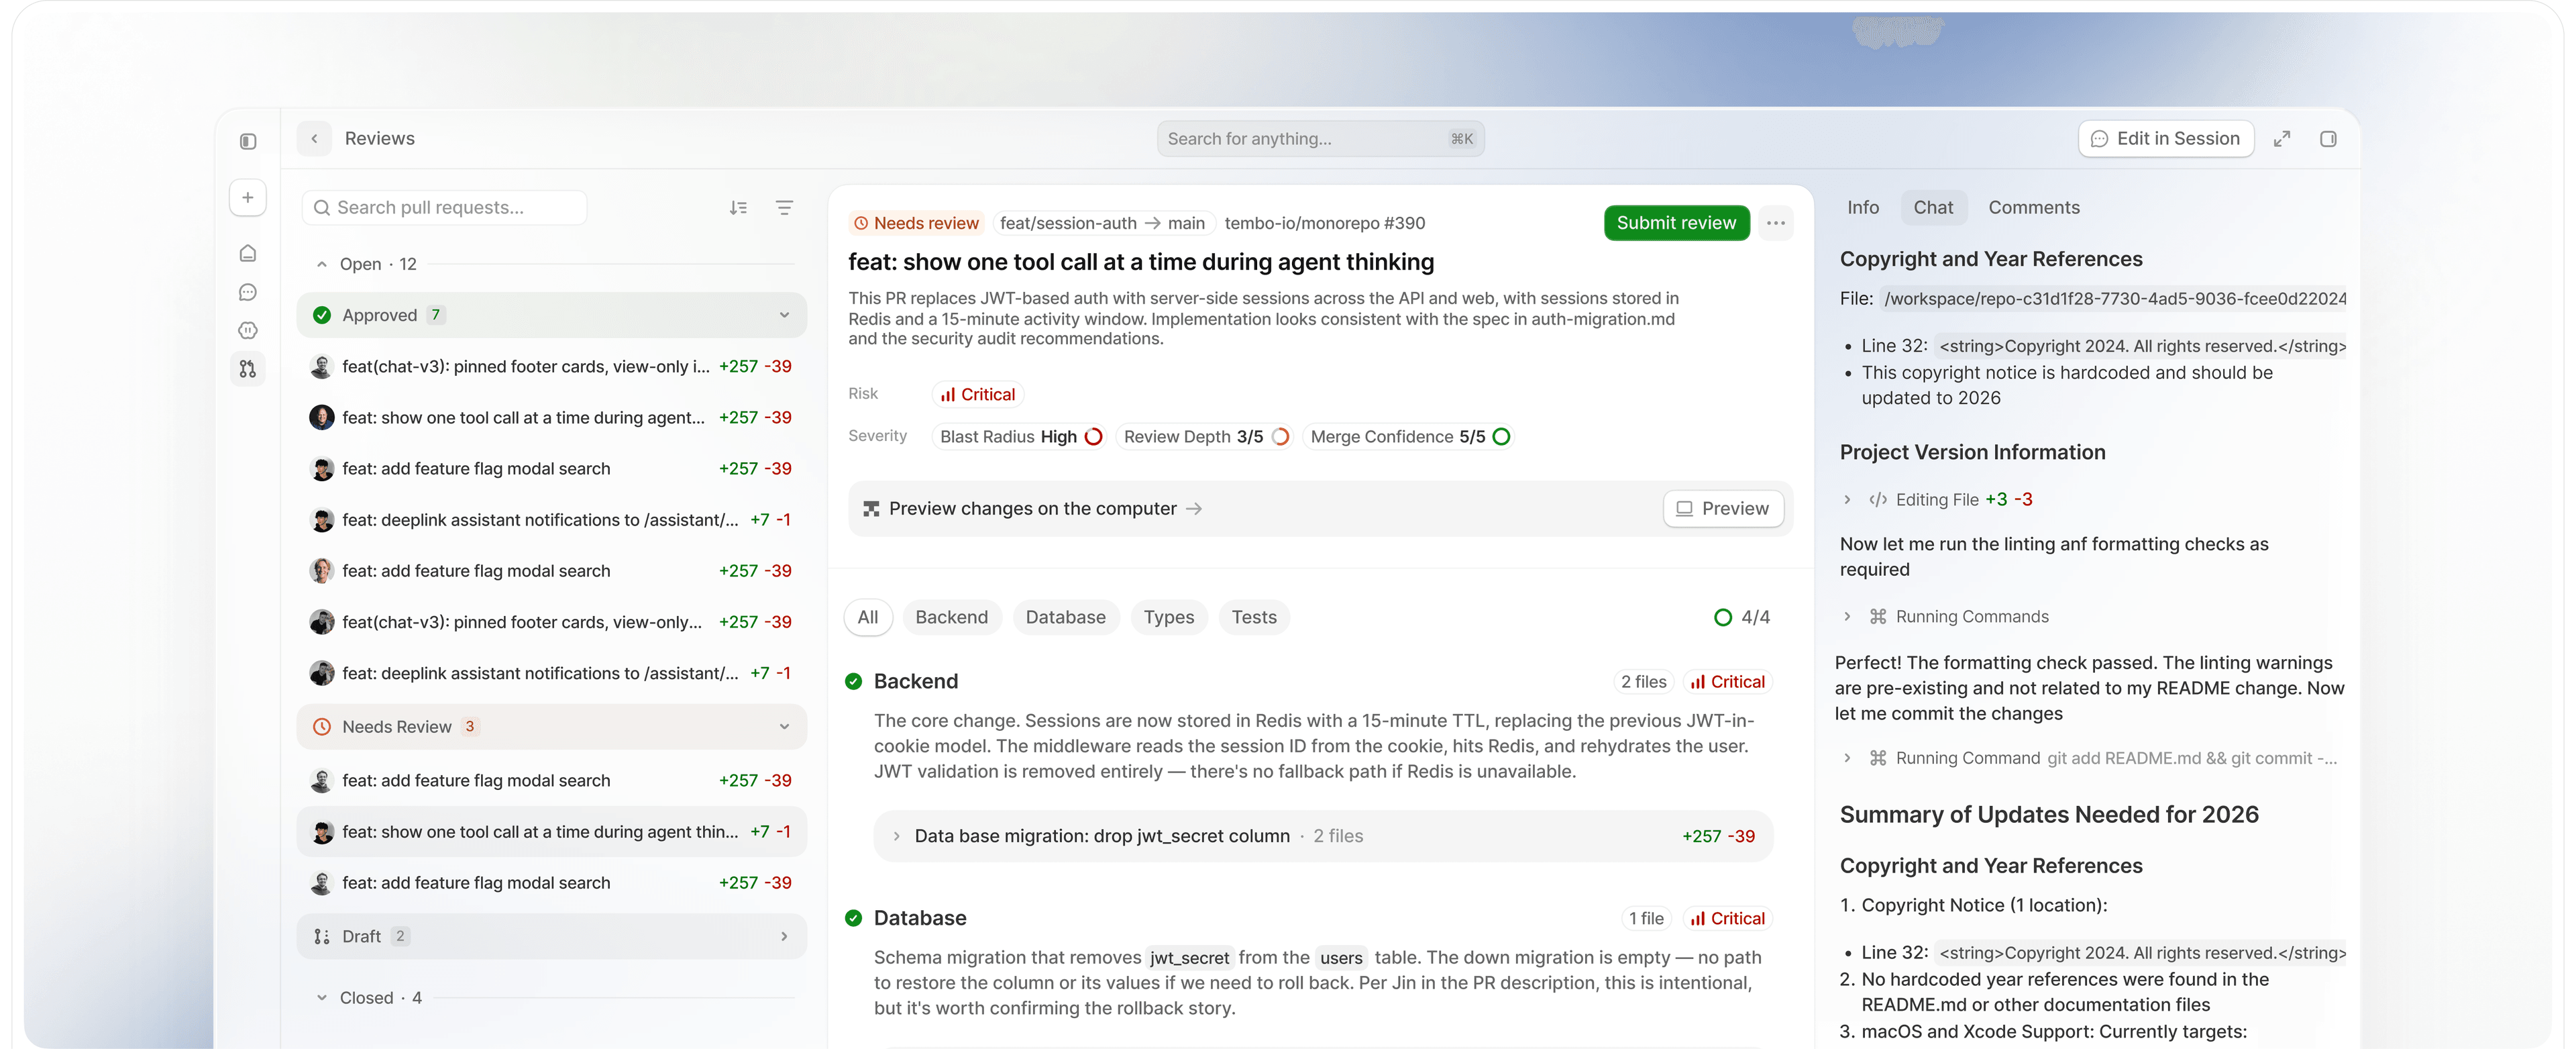The height and width of the screenshot is (1049, 2576).
Task: Click the Needs review status badge
Action: 916,223
